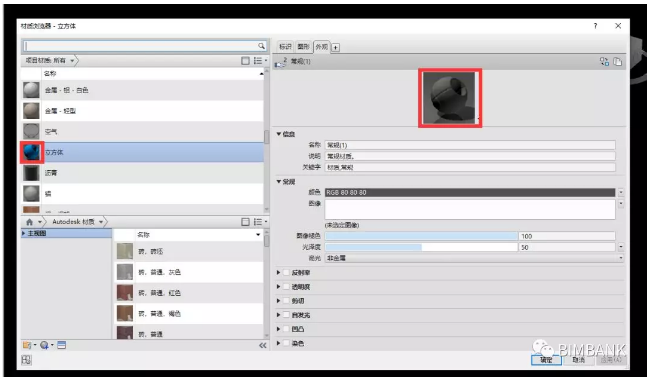Enable the 反射率 checkbox
This screenshot has height=379, width=653.
287,273
